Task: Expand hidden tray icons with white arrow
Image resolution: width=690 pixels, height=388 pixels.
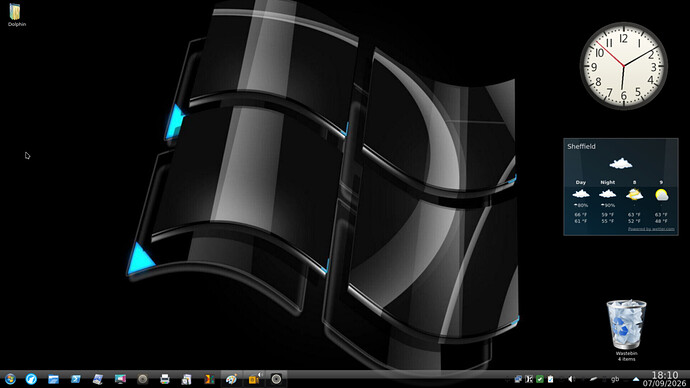Action: 636,379
